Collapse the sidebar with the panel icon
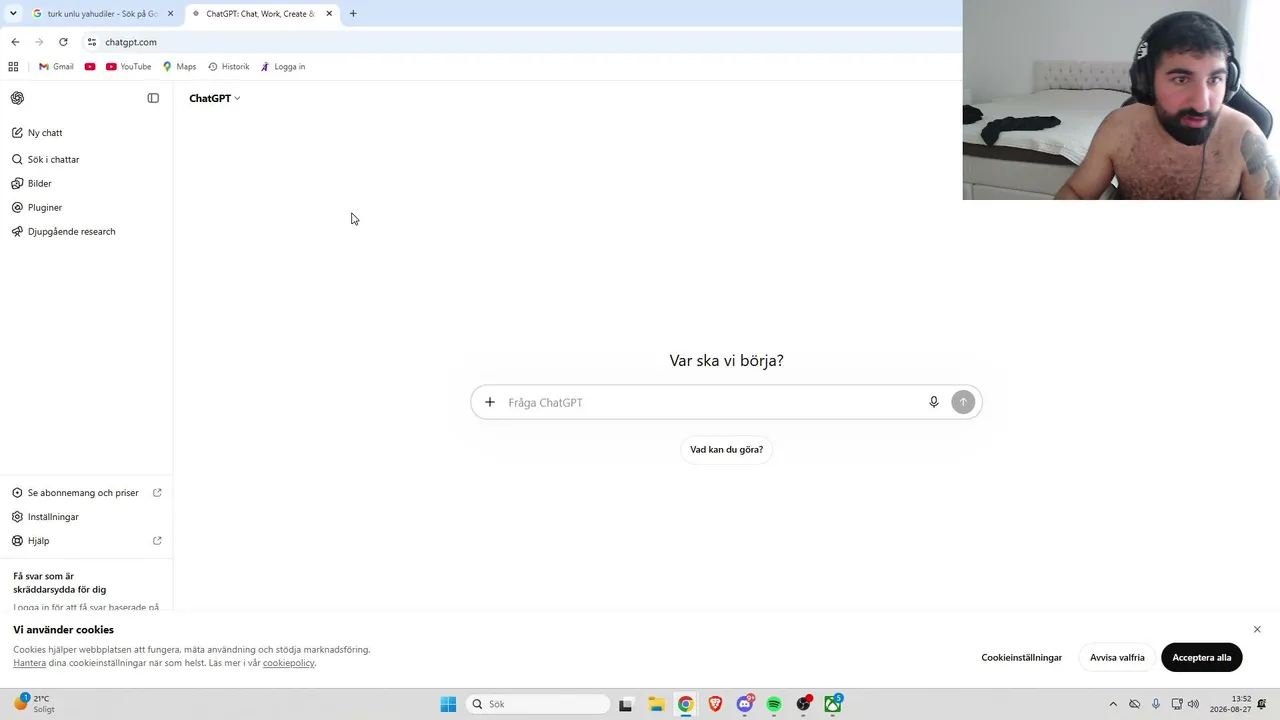Screen dimensions: 1280x720 (x=153, y=98)
